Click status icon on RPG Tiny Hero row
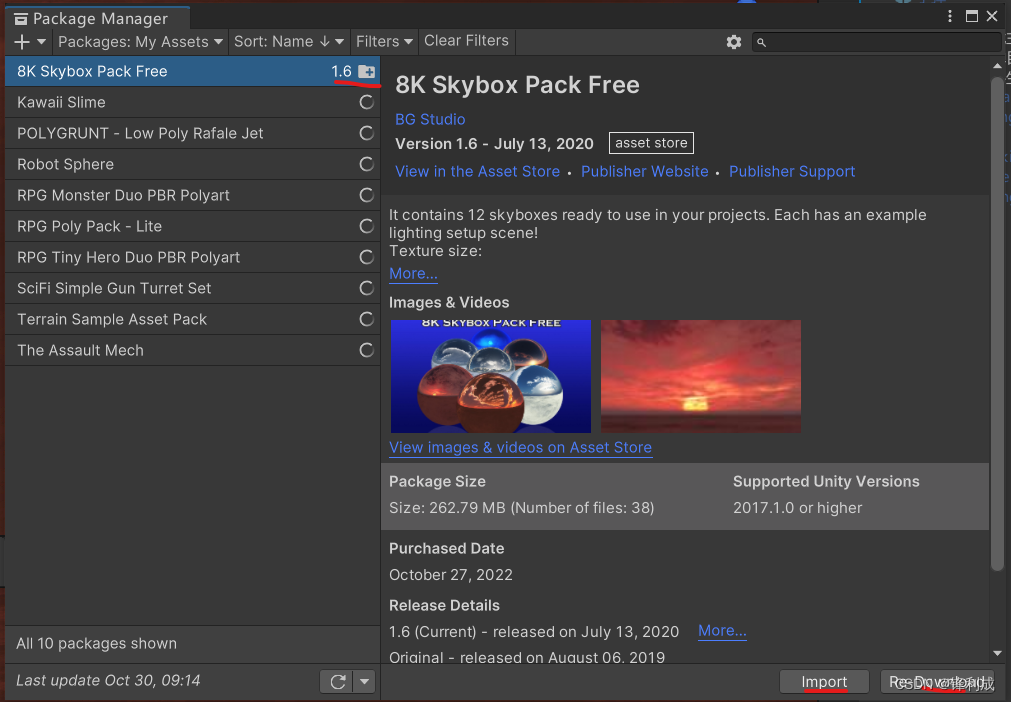This screenshot has height=702, width=1011. (x=366, y=257)
